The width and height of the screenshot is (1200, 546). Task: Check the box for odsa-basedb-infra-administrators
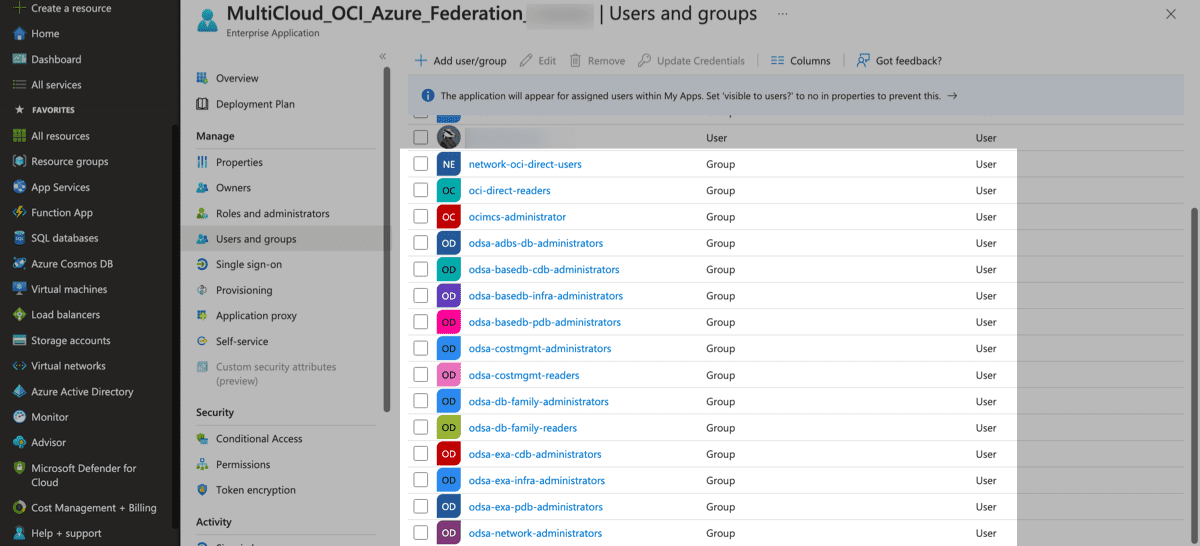(x=421, y=296)
